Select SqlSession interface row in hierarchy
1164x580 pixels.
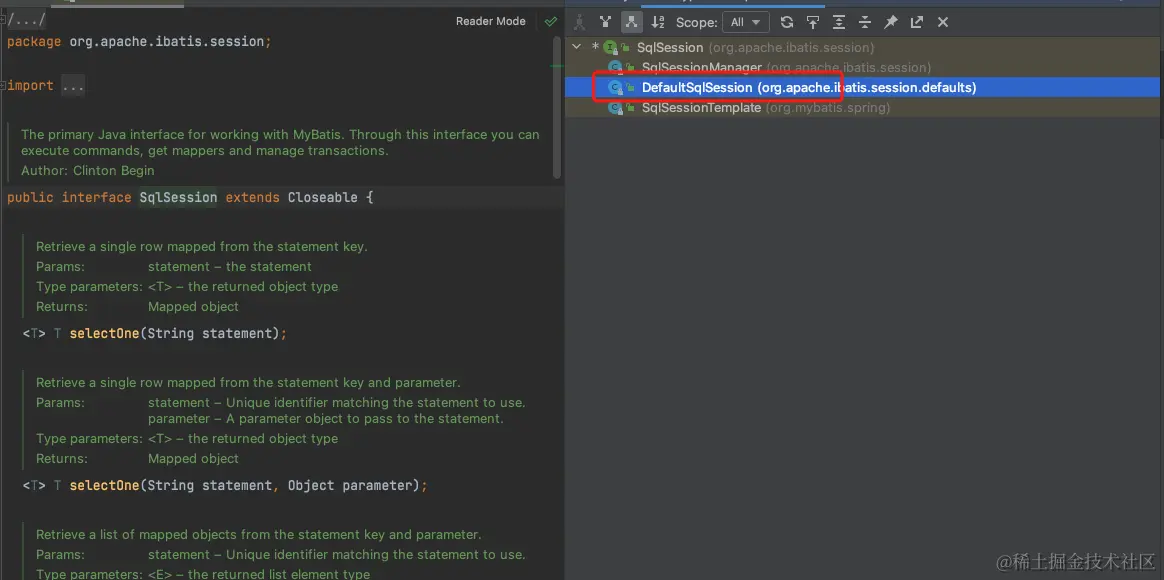coord(861,48)
